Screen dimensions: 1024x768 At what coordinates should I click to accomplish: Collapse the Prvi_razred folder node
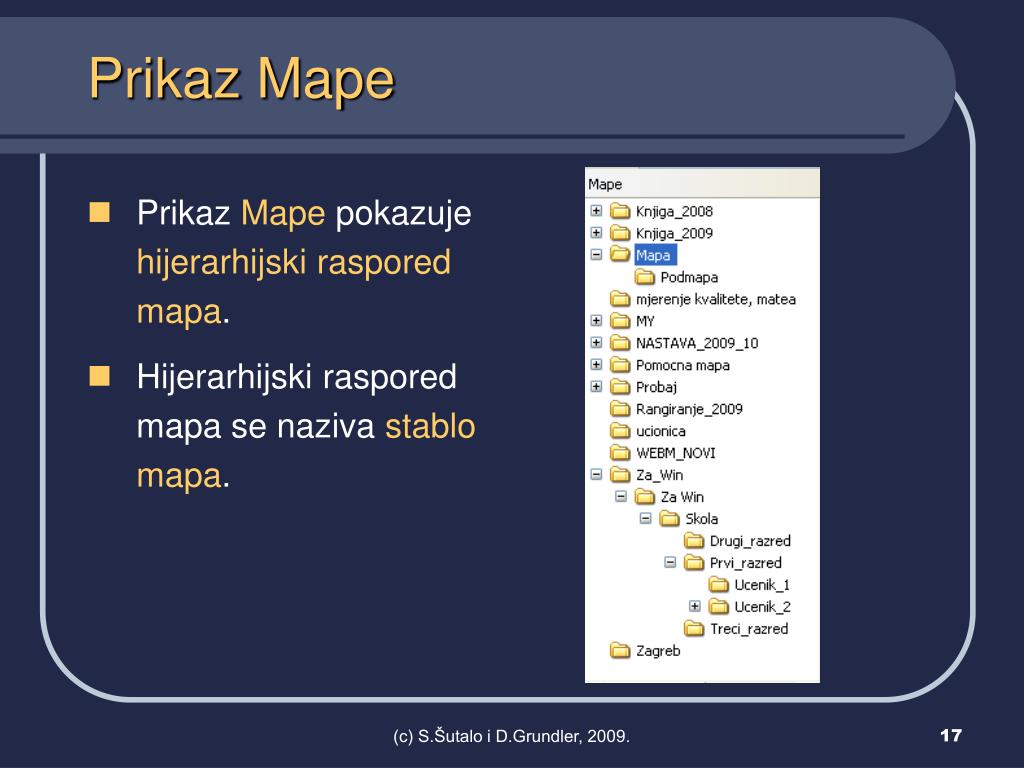point(670,562)
